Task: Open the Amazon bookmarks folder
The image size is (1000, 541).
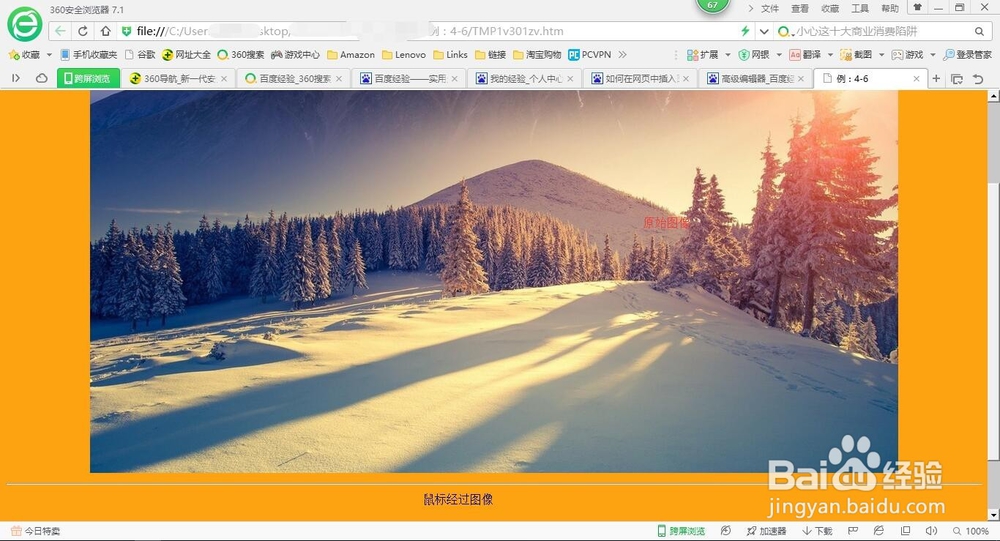Action: [351, 55]
